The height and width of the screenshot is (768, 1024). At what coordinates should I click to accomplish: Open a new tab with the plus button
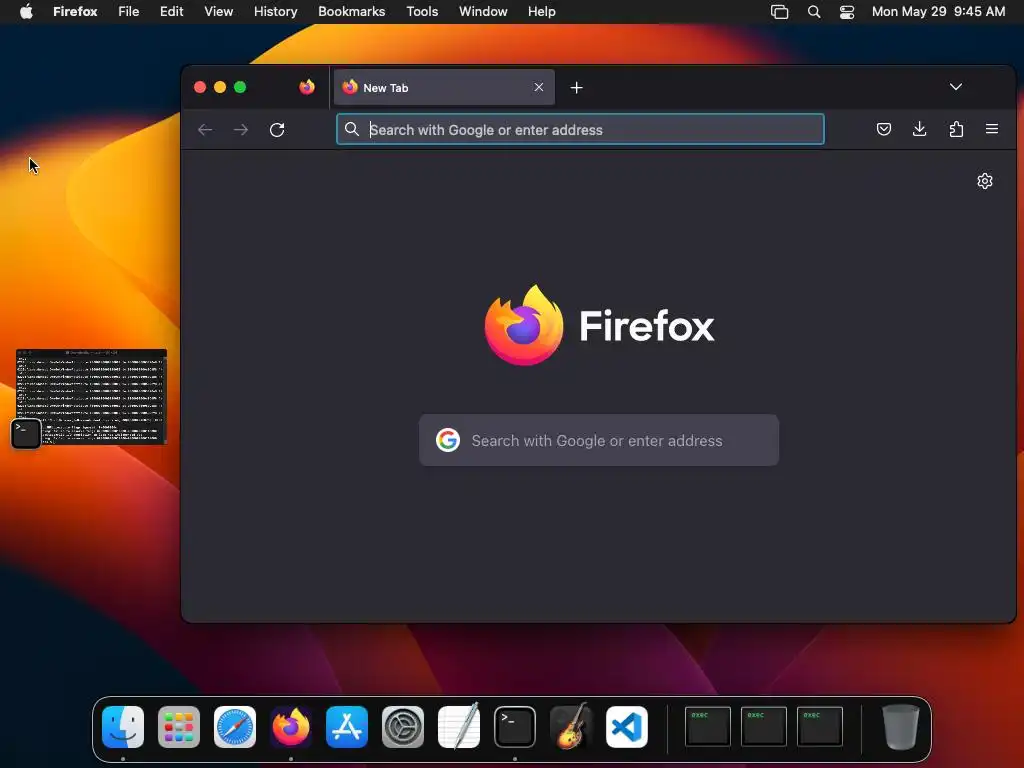(x=576, y=88)
